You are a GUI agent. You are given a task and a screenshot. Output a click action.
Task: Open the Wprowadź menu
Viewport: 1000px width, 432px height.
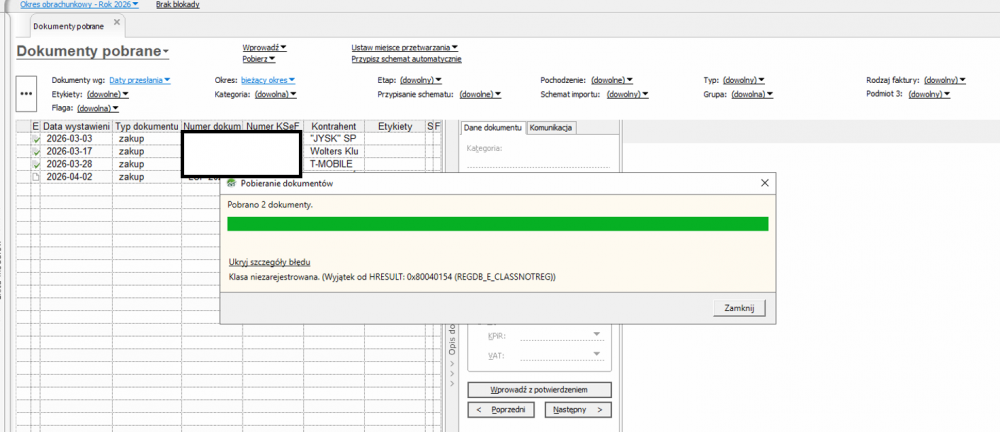(265, 47)
